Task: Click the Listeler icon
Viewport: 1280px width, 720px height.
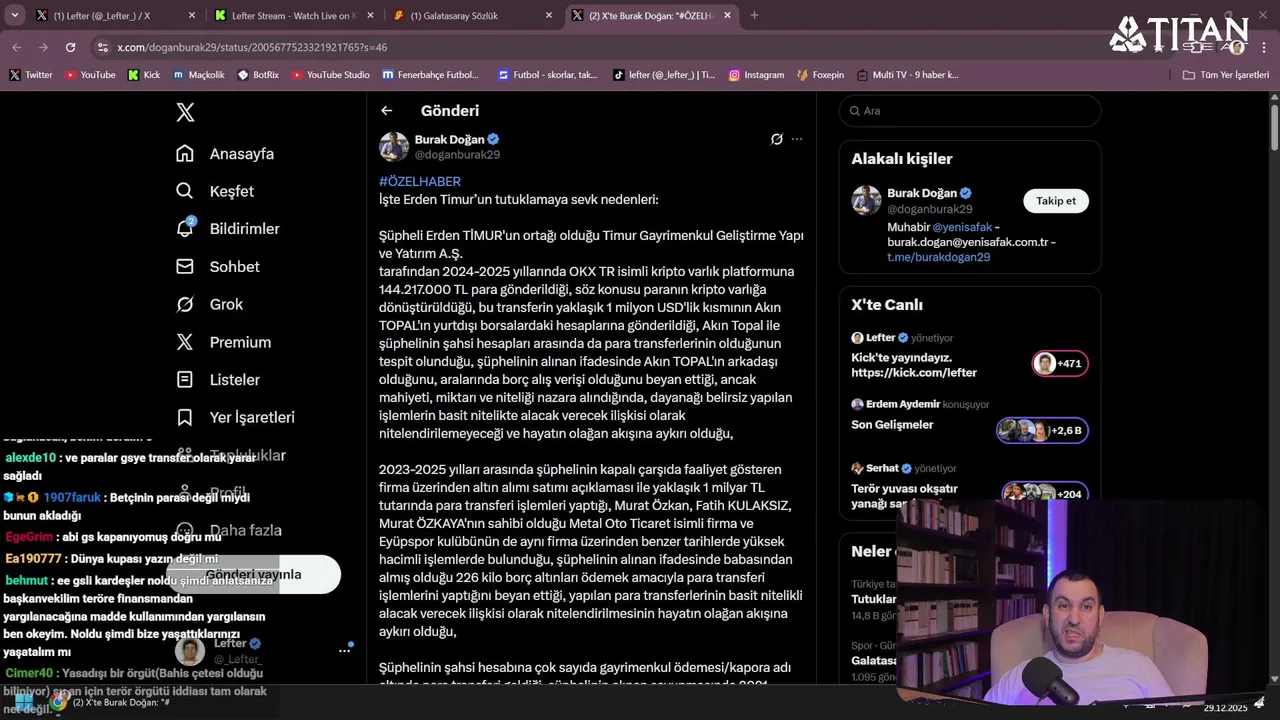Action: 185,380
